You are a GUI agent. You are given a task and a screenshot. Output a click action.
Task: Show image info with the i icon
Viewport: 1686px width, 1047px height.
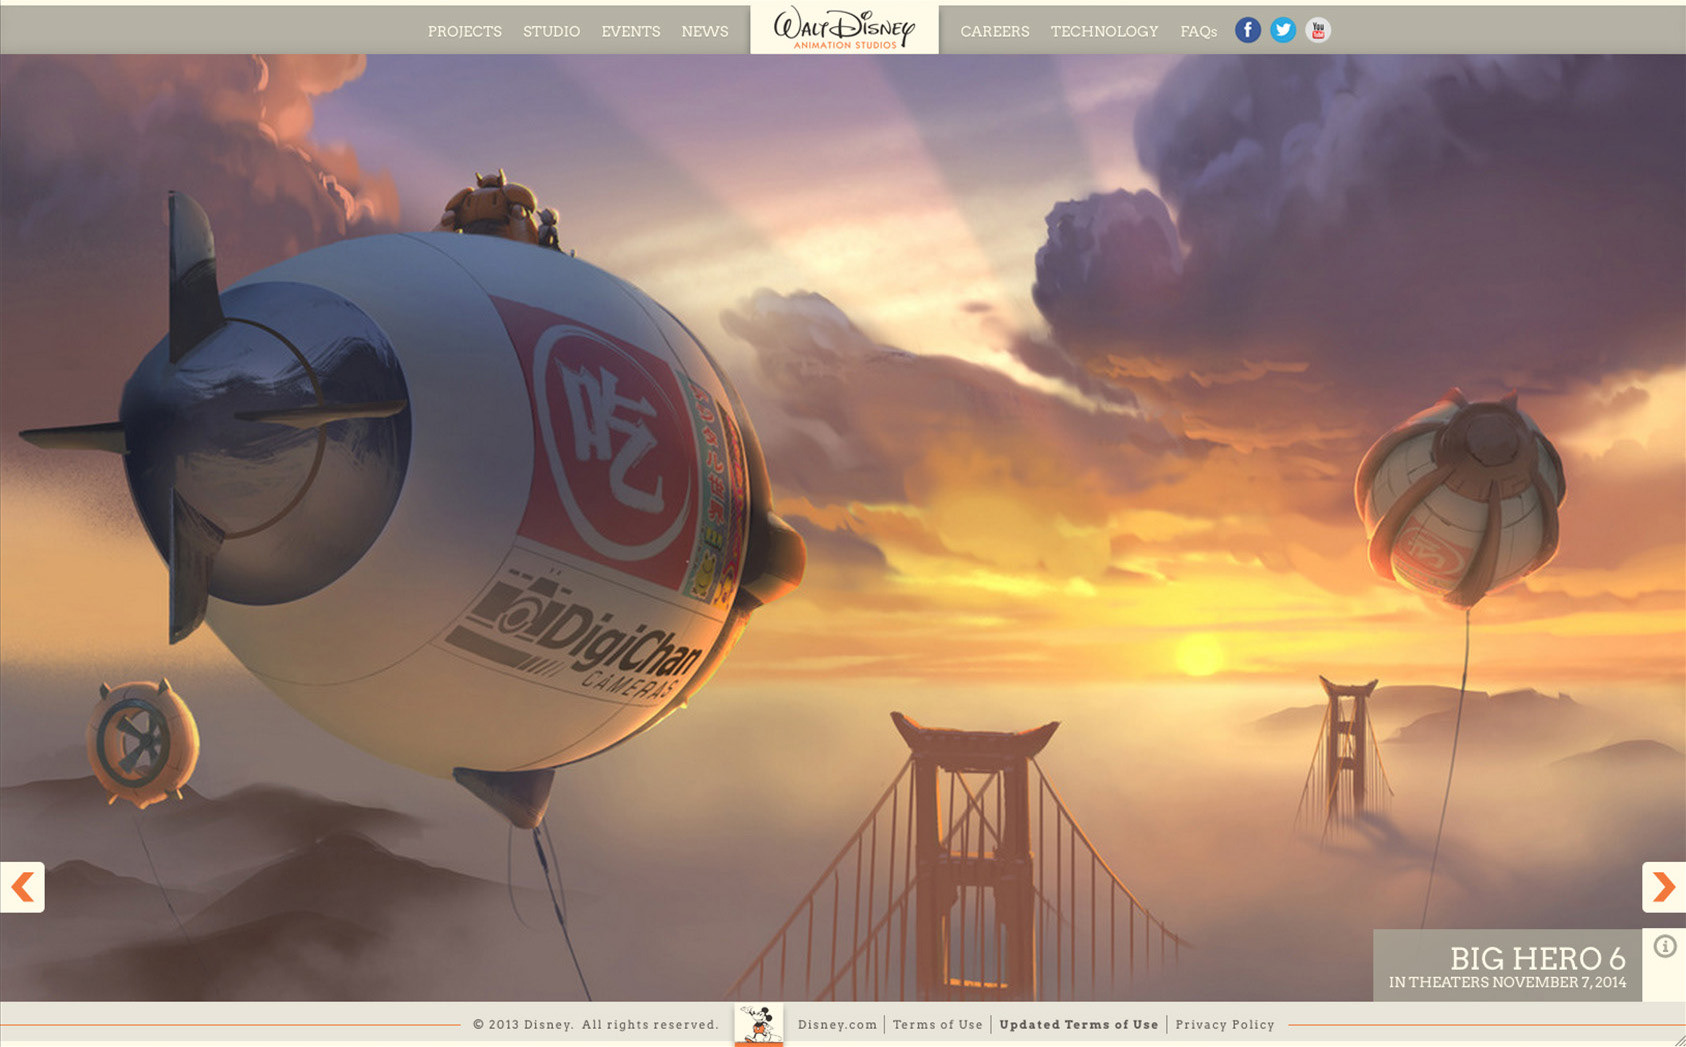tap(1665, 946)
